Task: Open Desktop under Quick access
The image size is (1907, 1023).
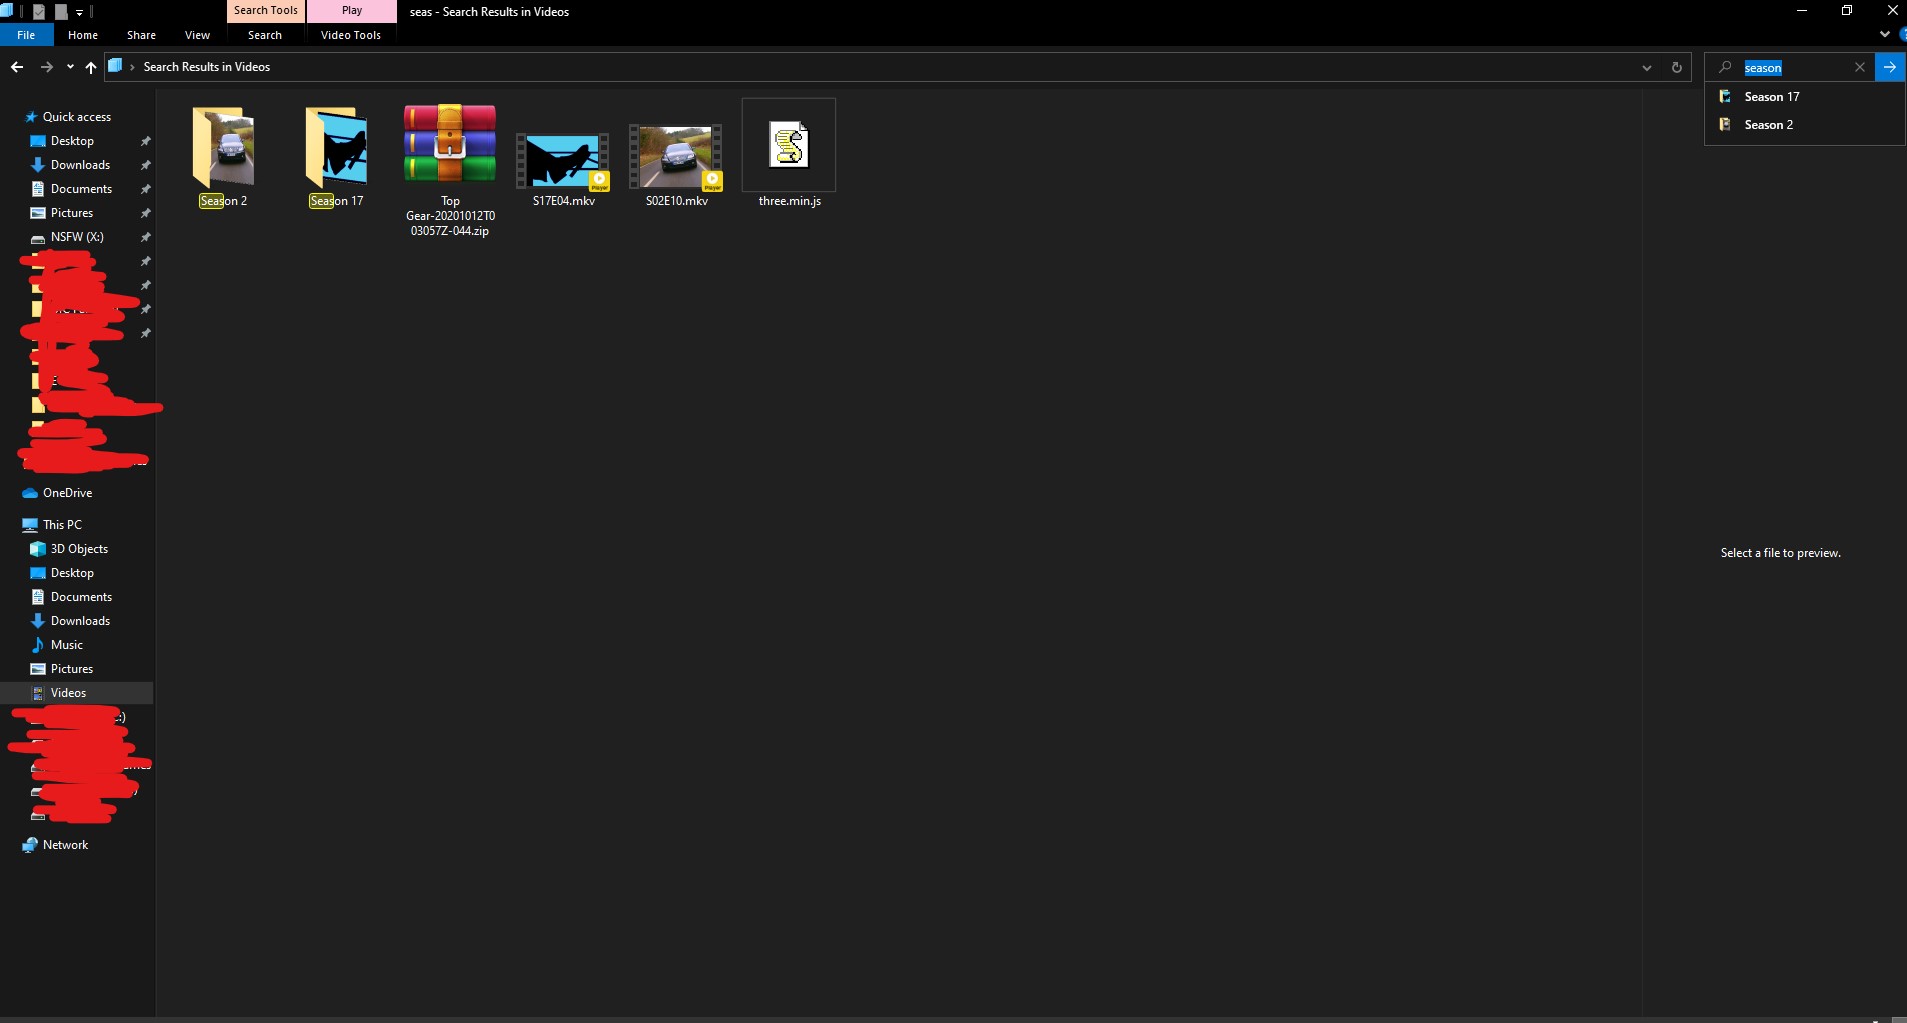Action: pyautogui.click(x=72, y=141)
